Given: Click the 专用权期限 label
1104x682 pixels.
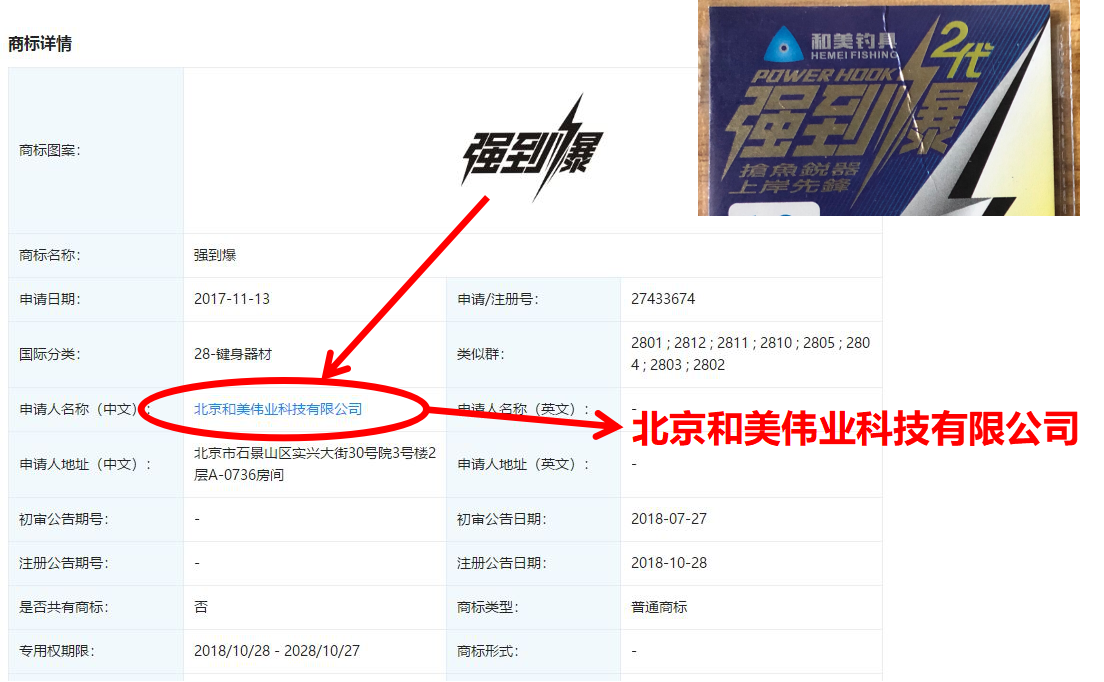Looking at the screenshot, I should [56, 651].
